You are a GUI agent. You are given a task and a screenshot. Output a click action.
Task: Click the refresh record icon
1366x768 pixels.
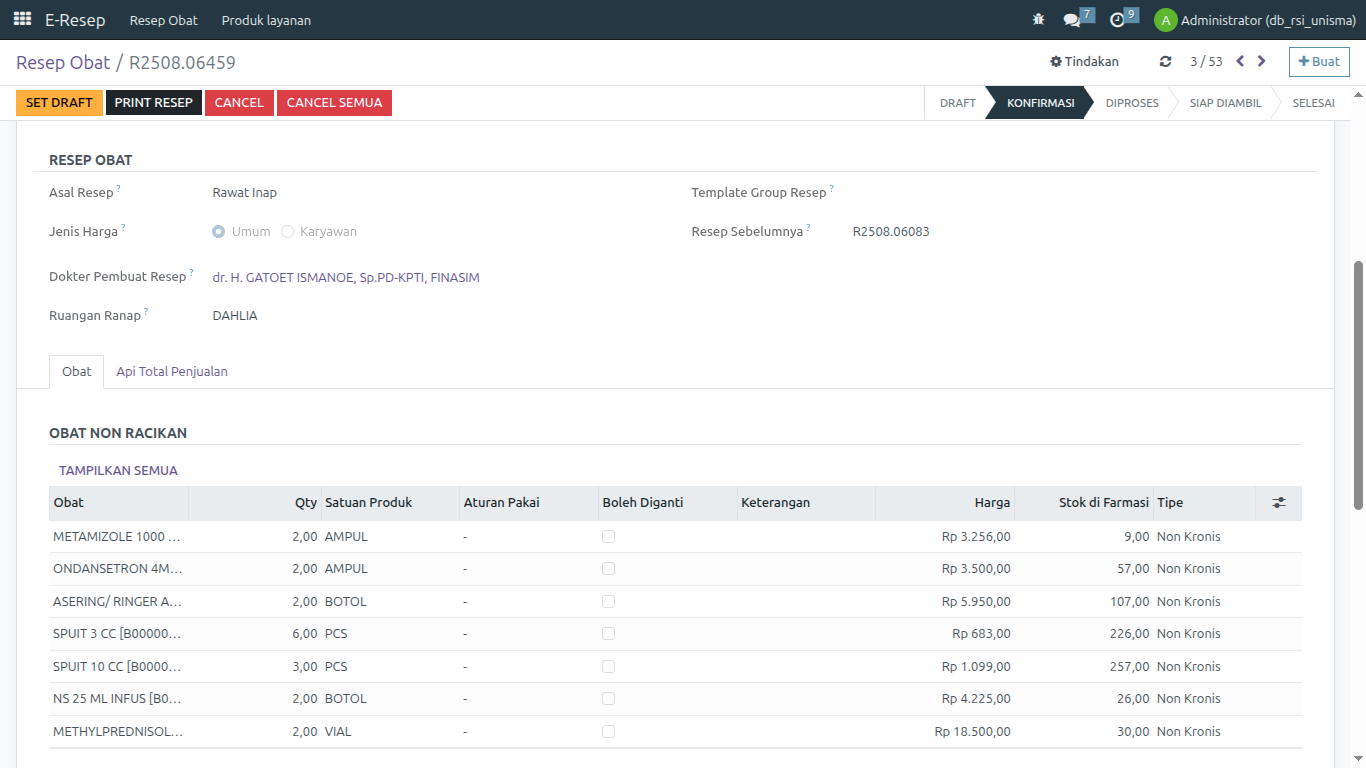(1165, 62)
